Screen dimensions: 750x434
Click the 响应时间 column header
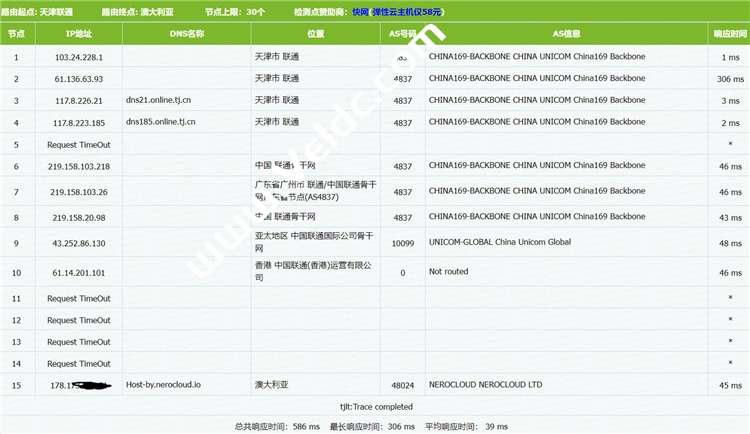pos(730,33)
